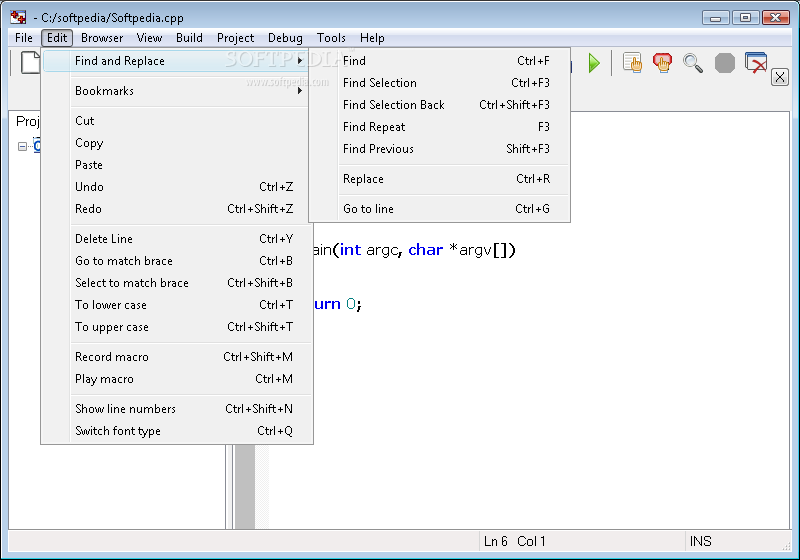
Task: Open the Debug menu
Action: click(x=285, y=38)
